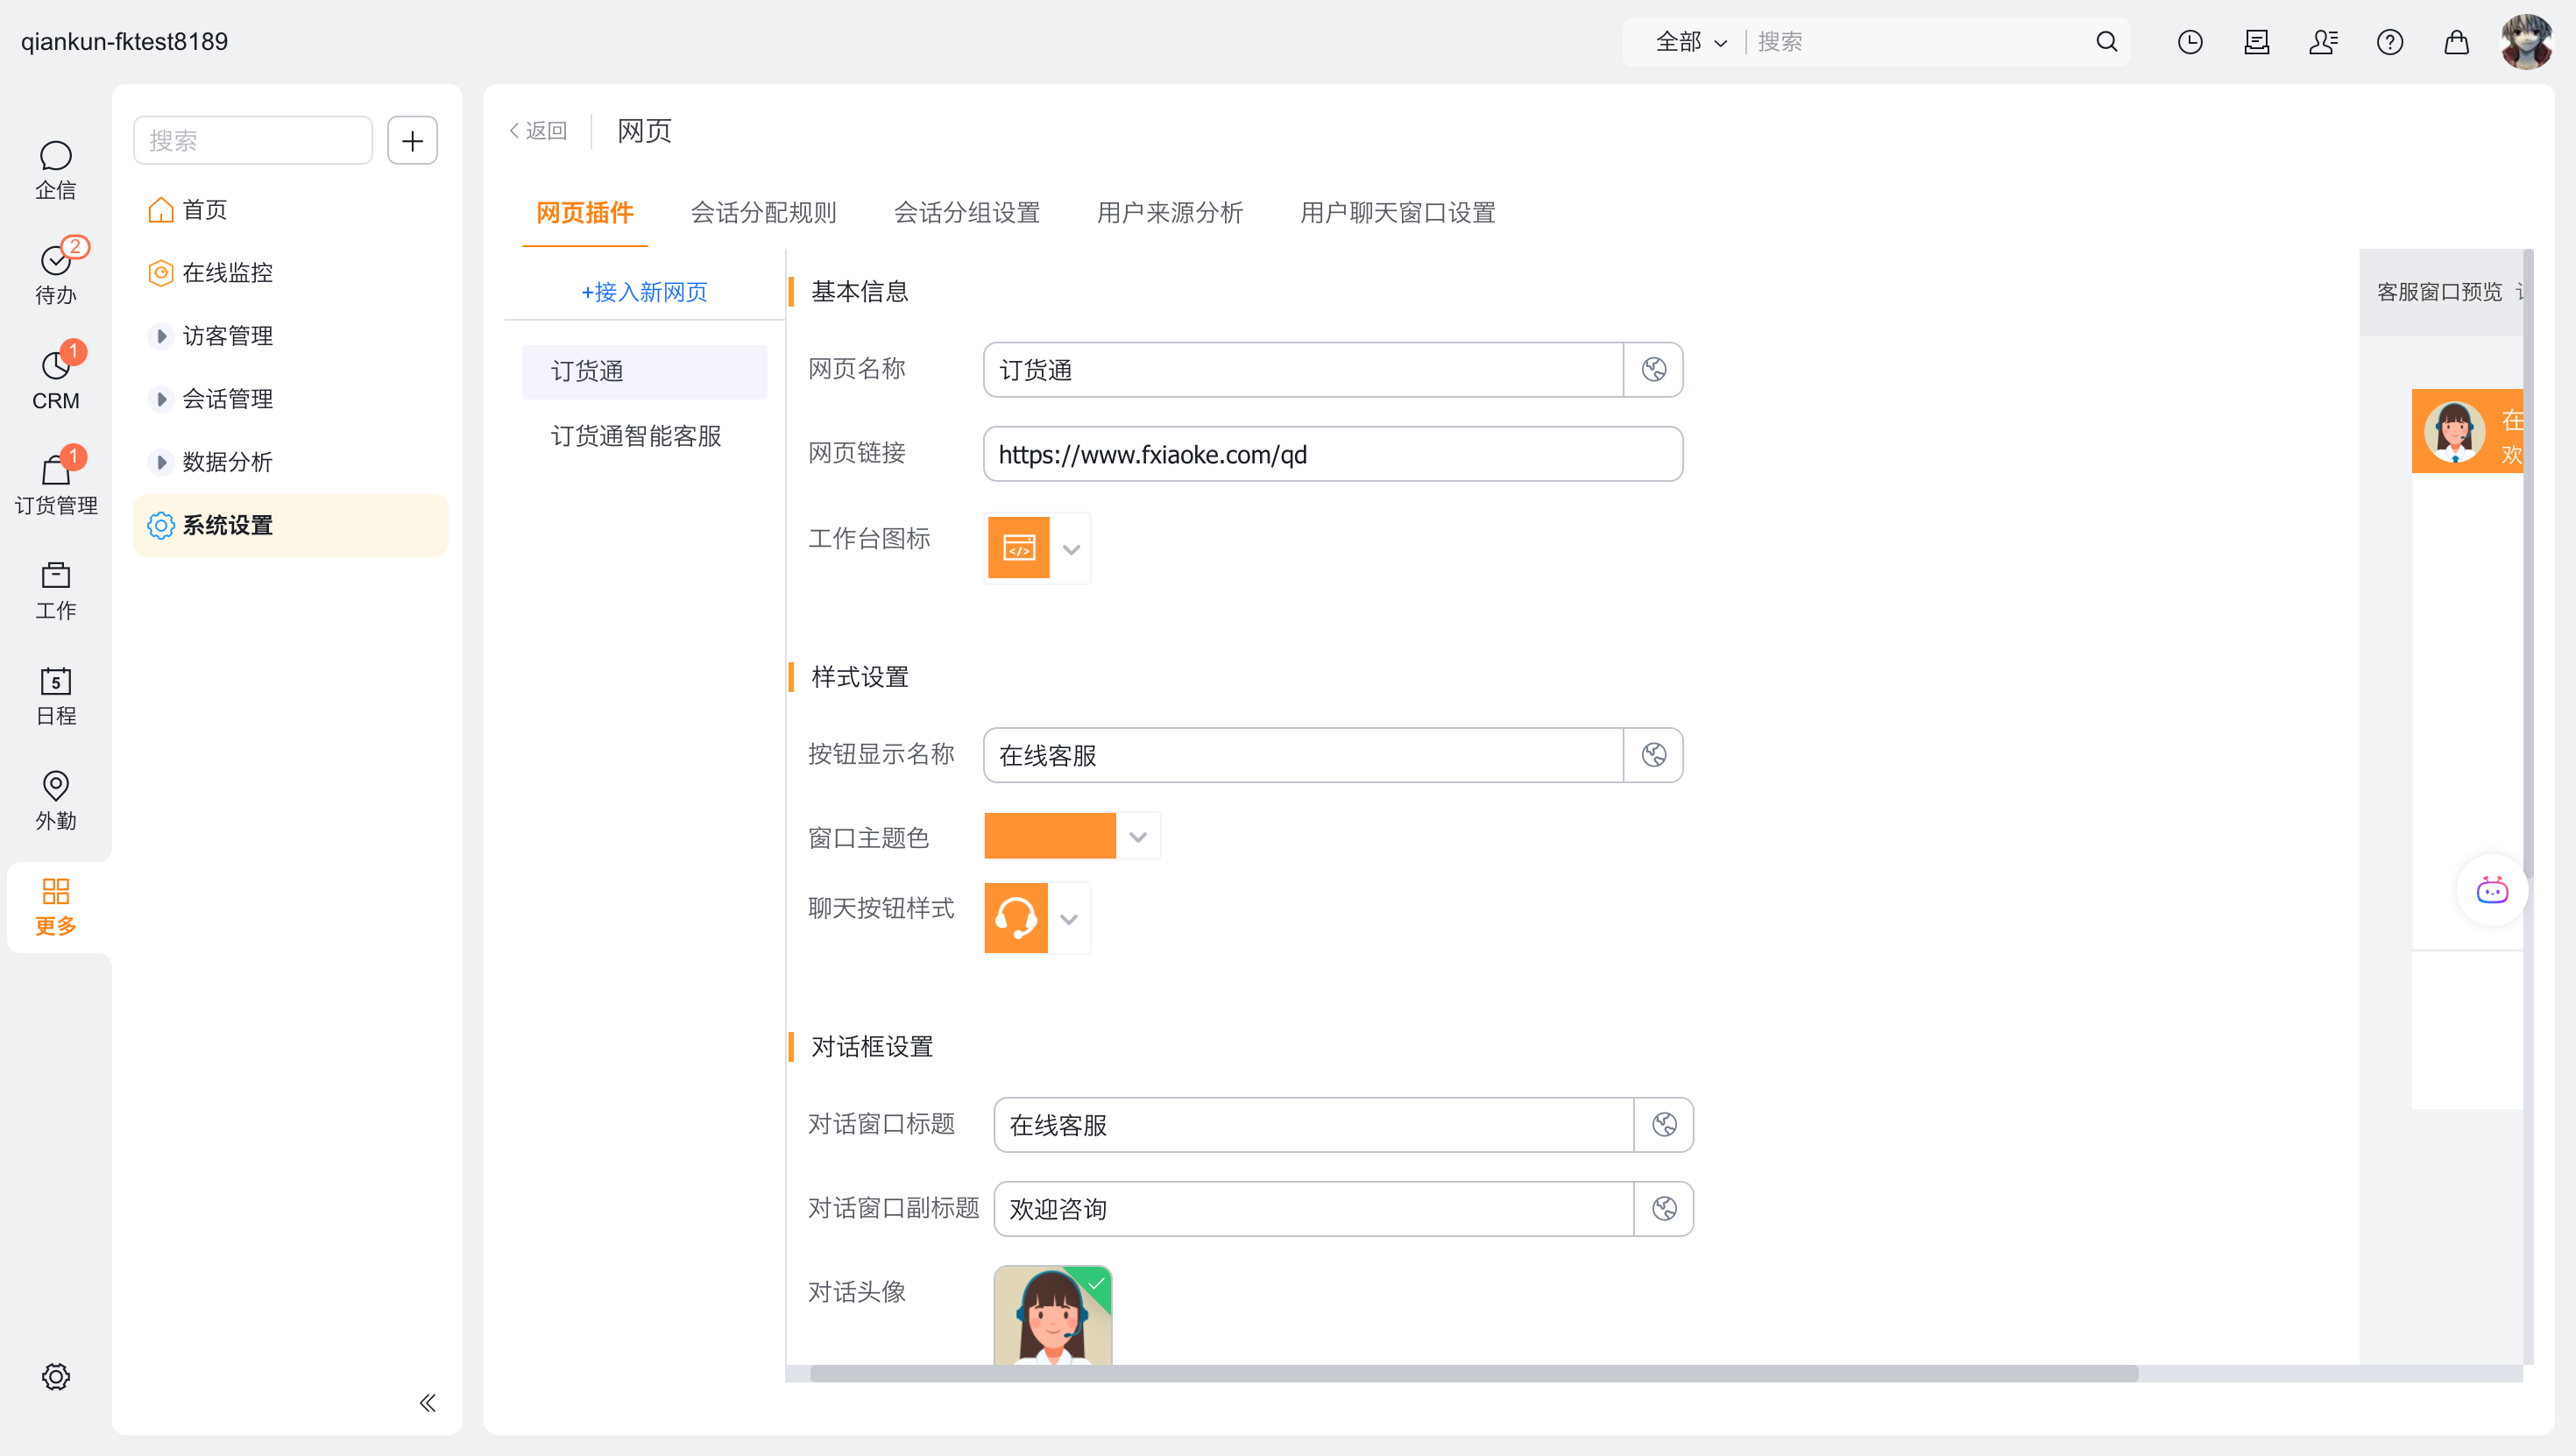This screenshot has width=2576, height=1456.
Task: Open the 全部 search scope dropdown
Action: [1690, 42]
